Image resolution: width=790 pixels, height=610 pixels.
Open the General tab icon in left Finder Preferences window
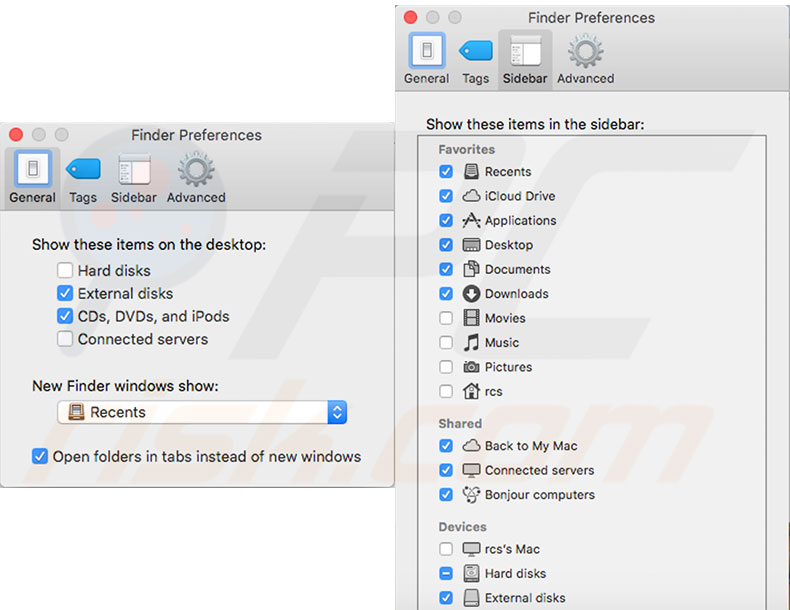pyautogui.click(x=33, y=168)
